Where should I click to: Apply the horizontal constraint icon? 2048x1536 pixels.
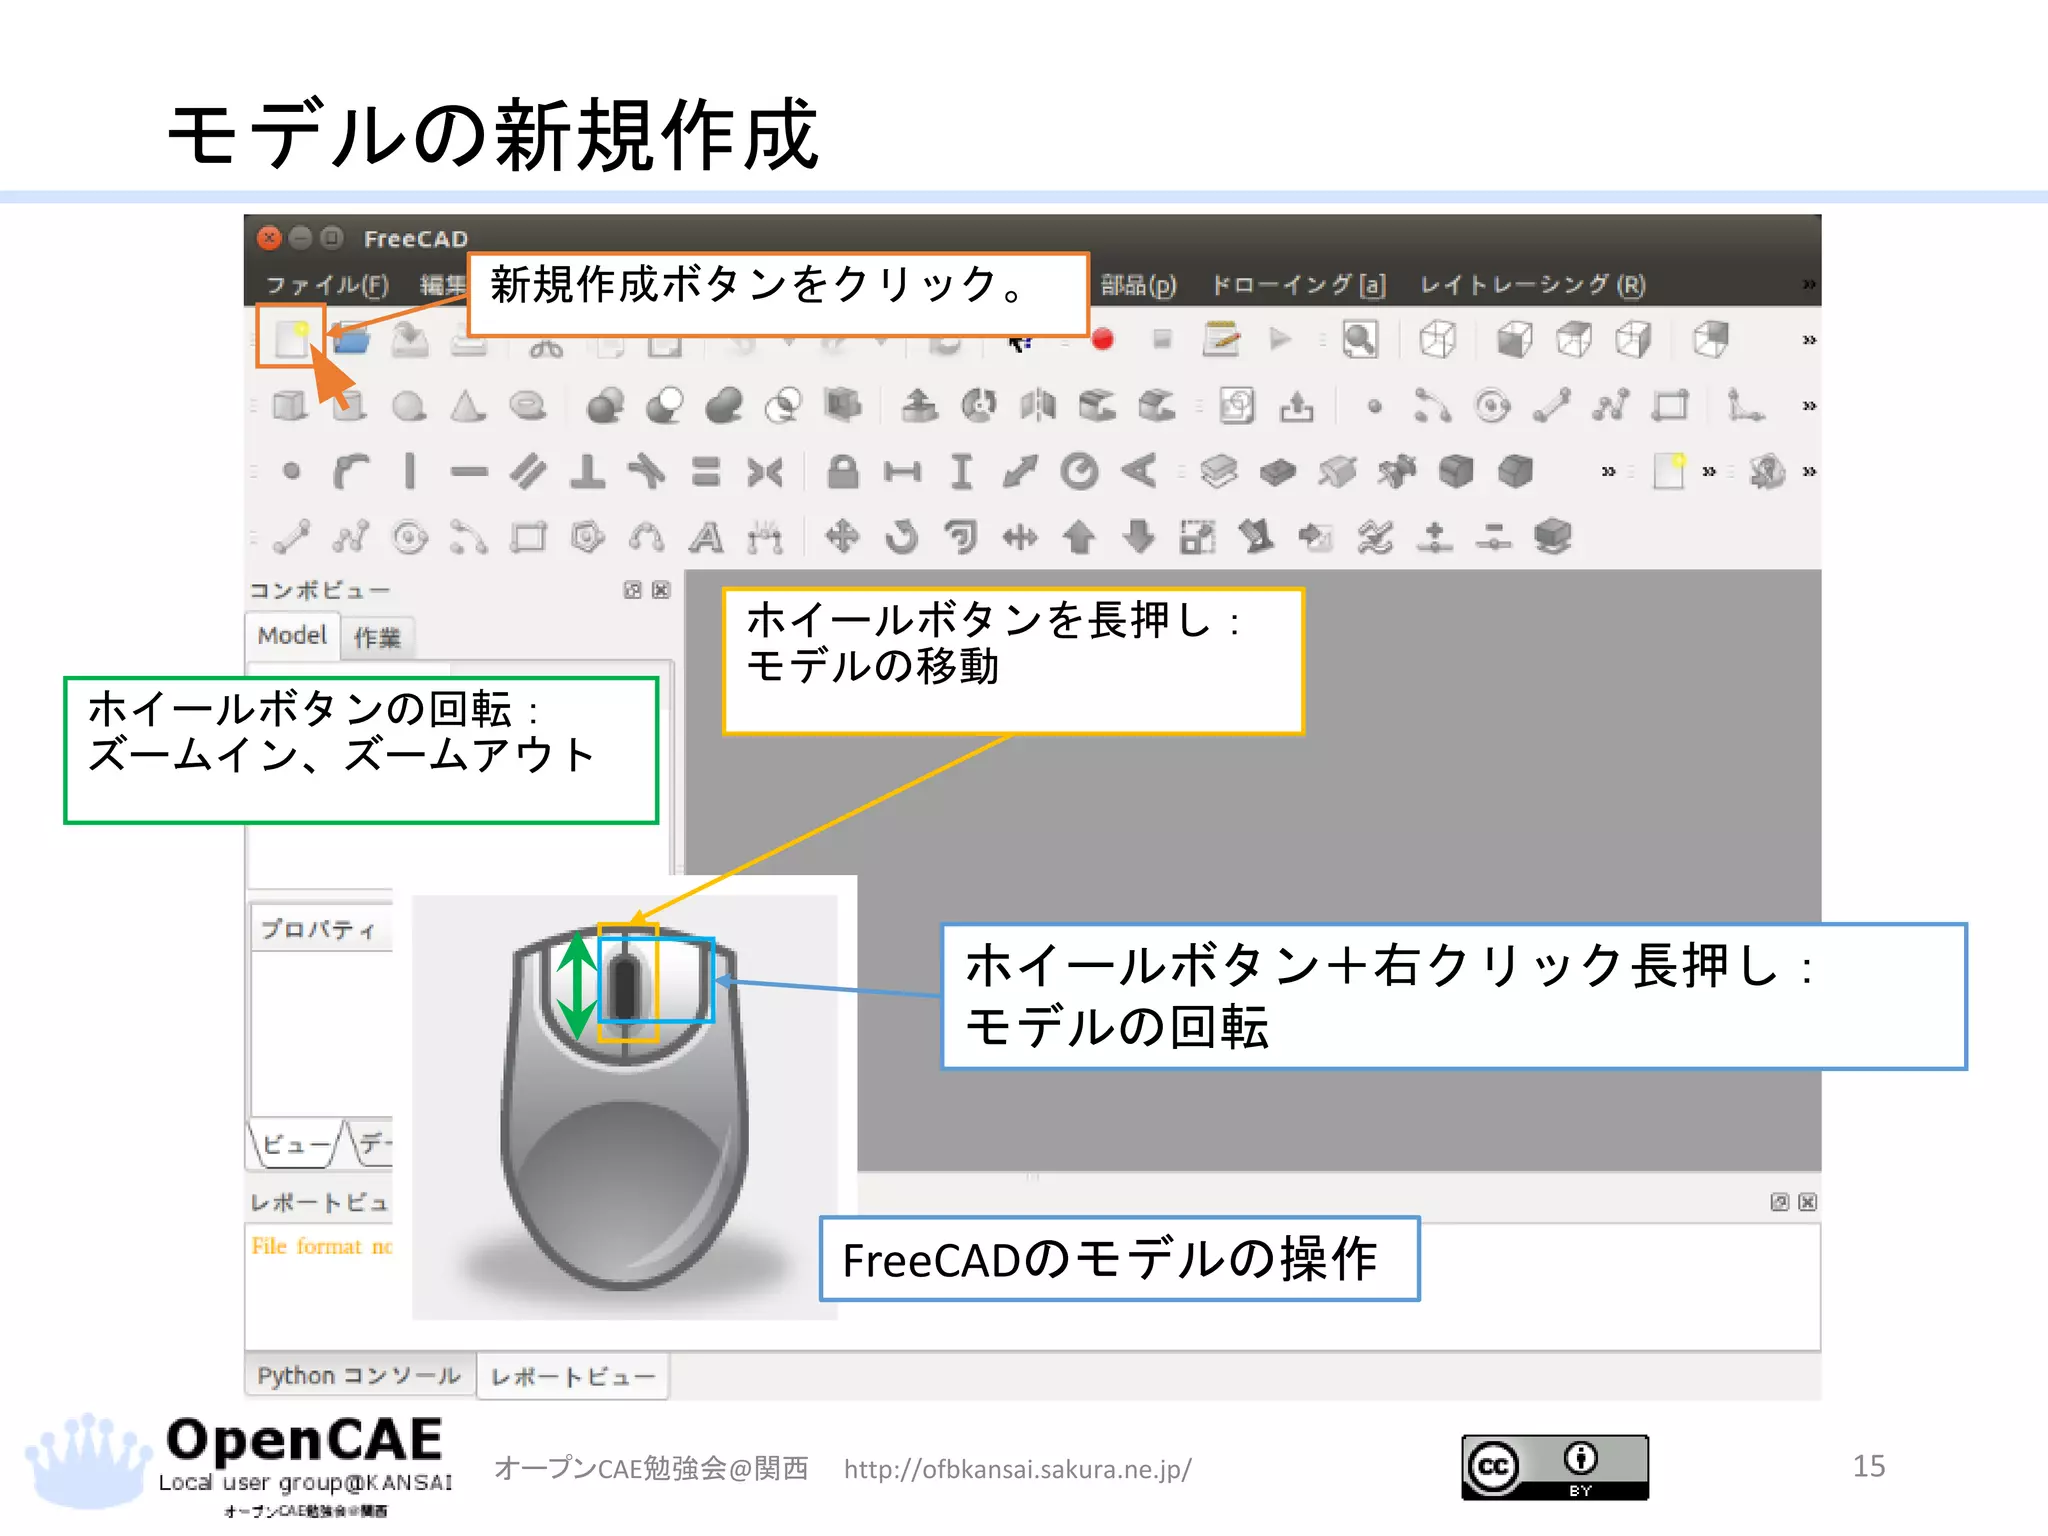coord(468,471)
